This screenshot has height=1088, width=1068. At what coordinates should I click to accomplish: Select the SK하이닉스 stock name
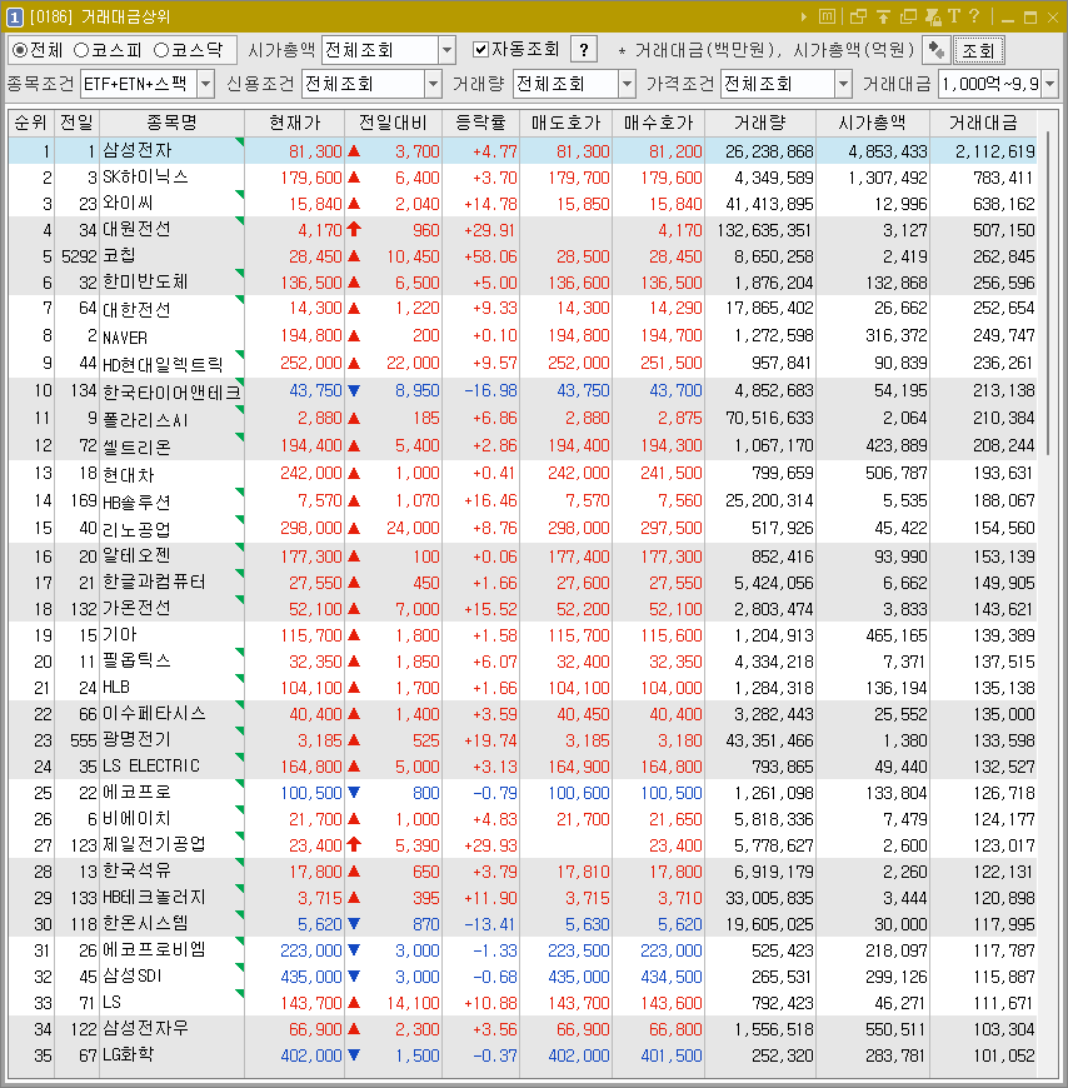tap(145, 177)
